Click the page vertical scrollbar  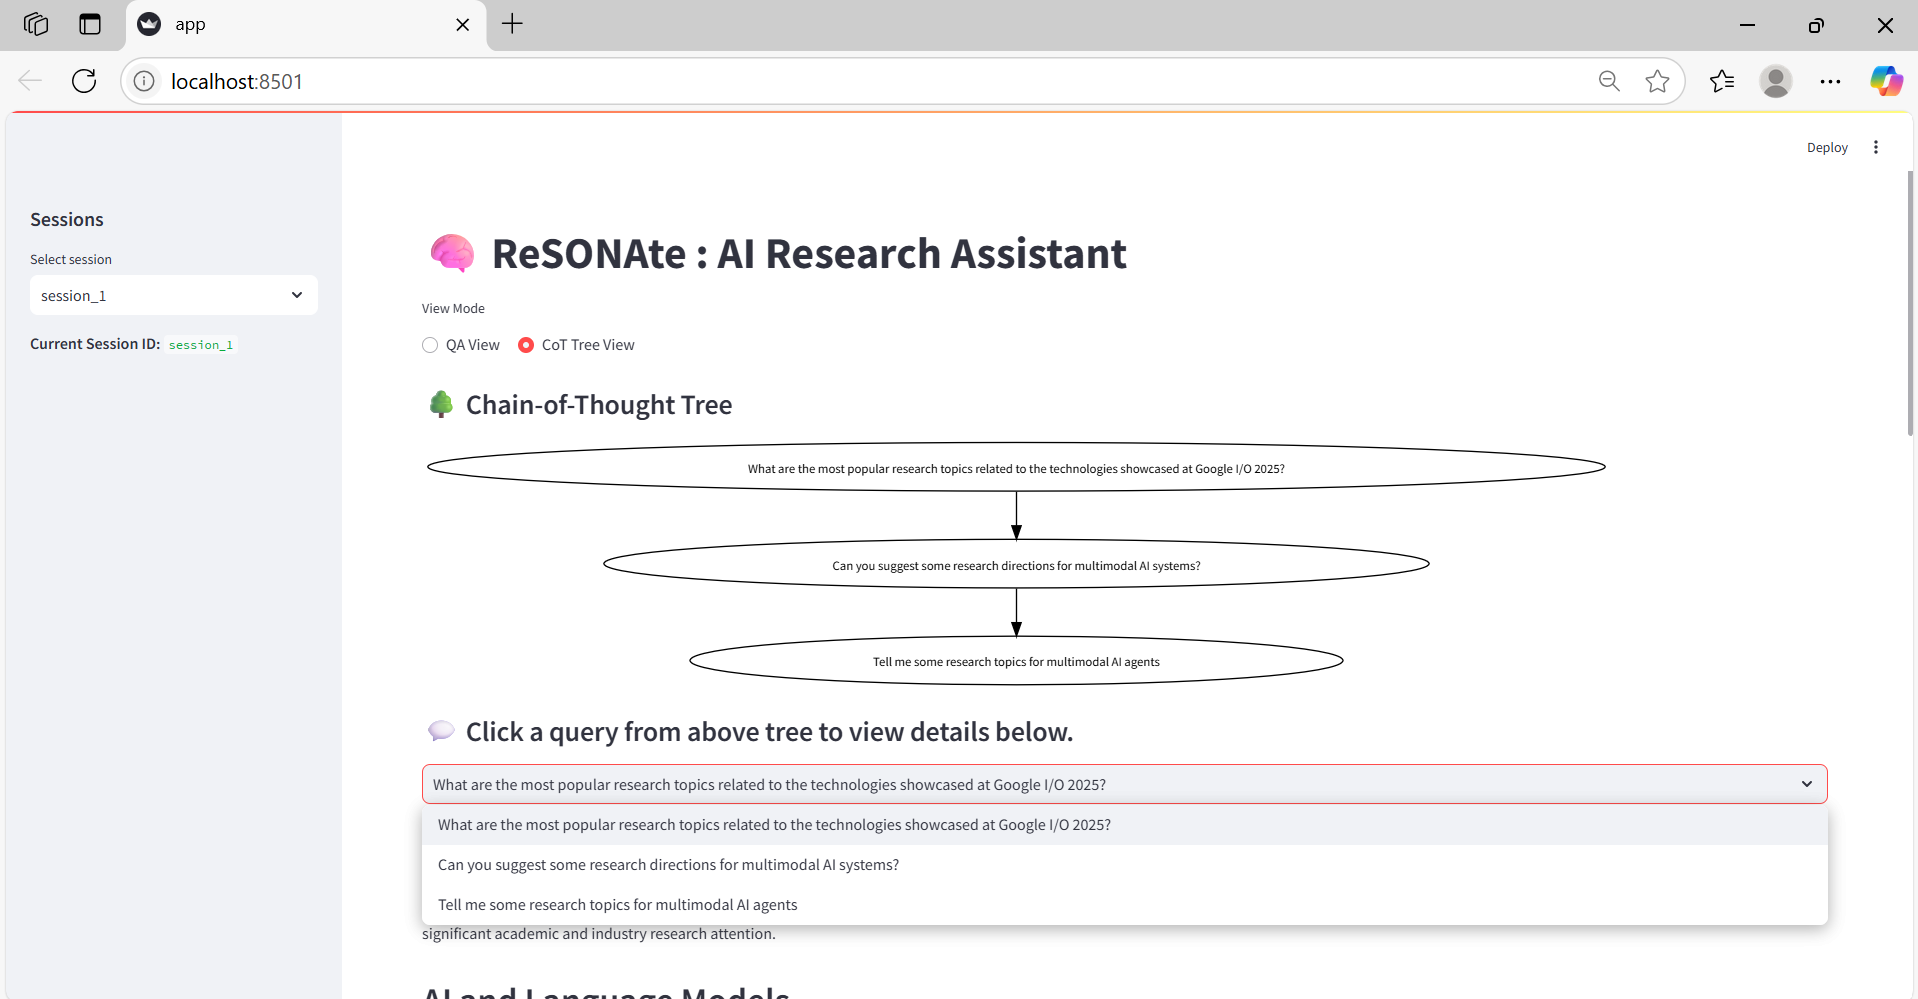(x=1910, y=303)
